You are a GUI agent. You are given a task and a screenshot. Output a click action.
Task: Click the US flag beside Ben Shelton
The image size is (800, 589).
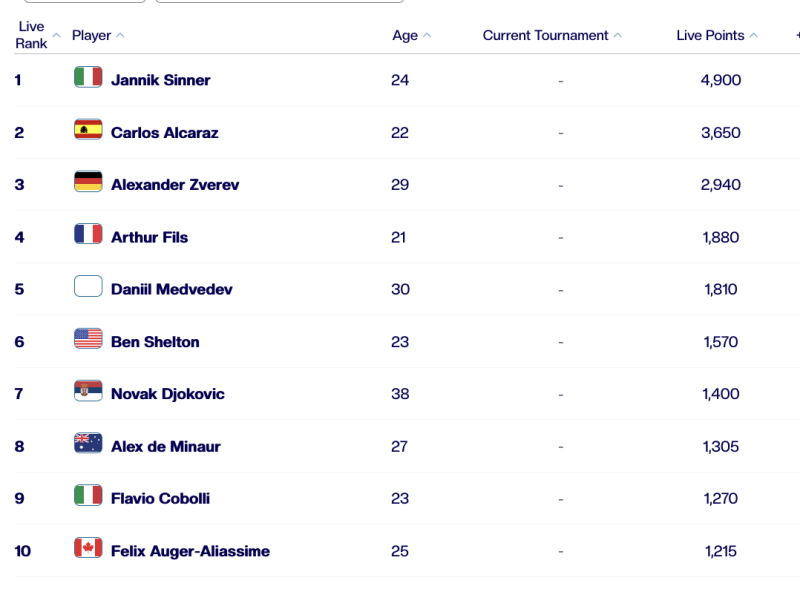click(88, 339)
